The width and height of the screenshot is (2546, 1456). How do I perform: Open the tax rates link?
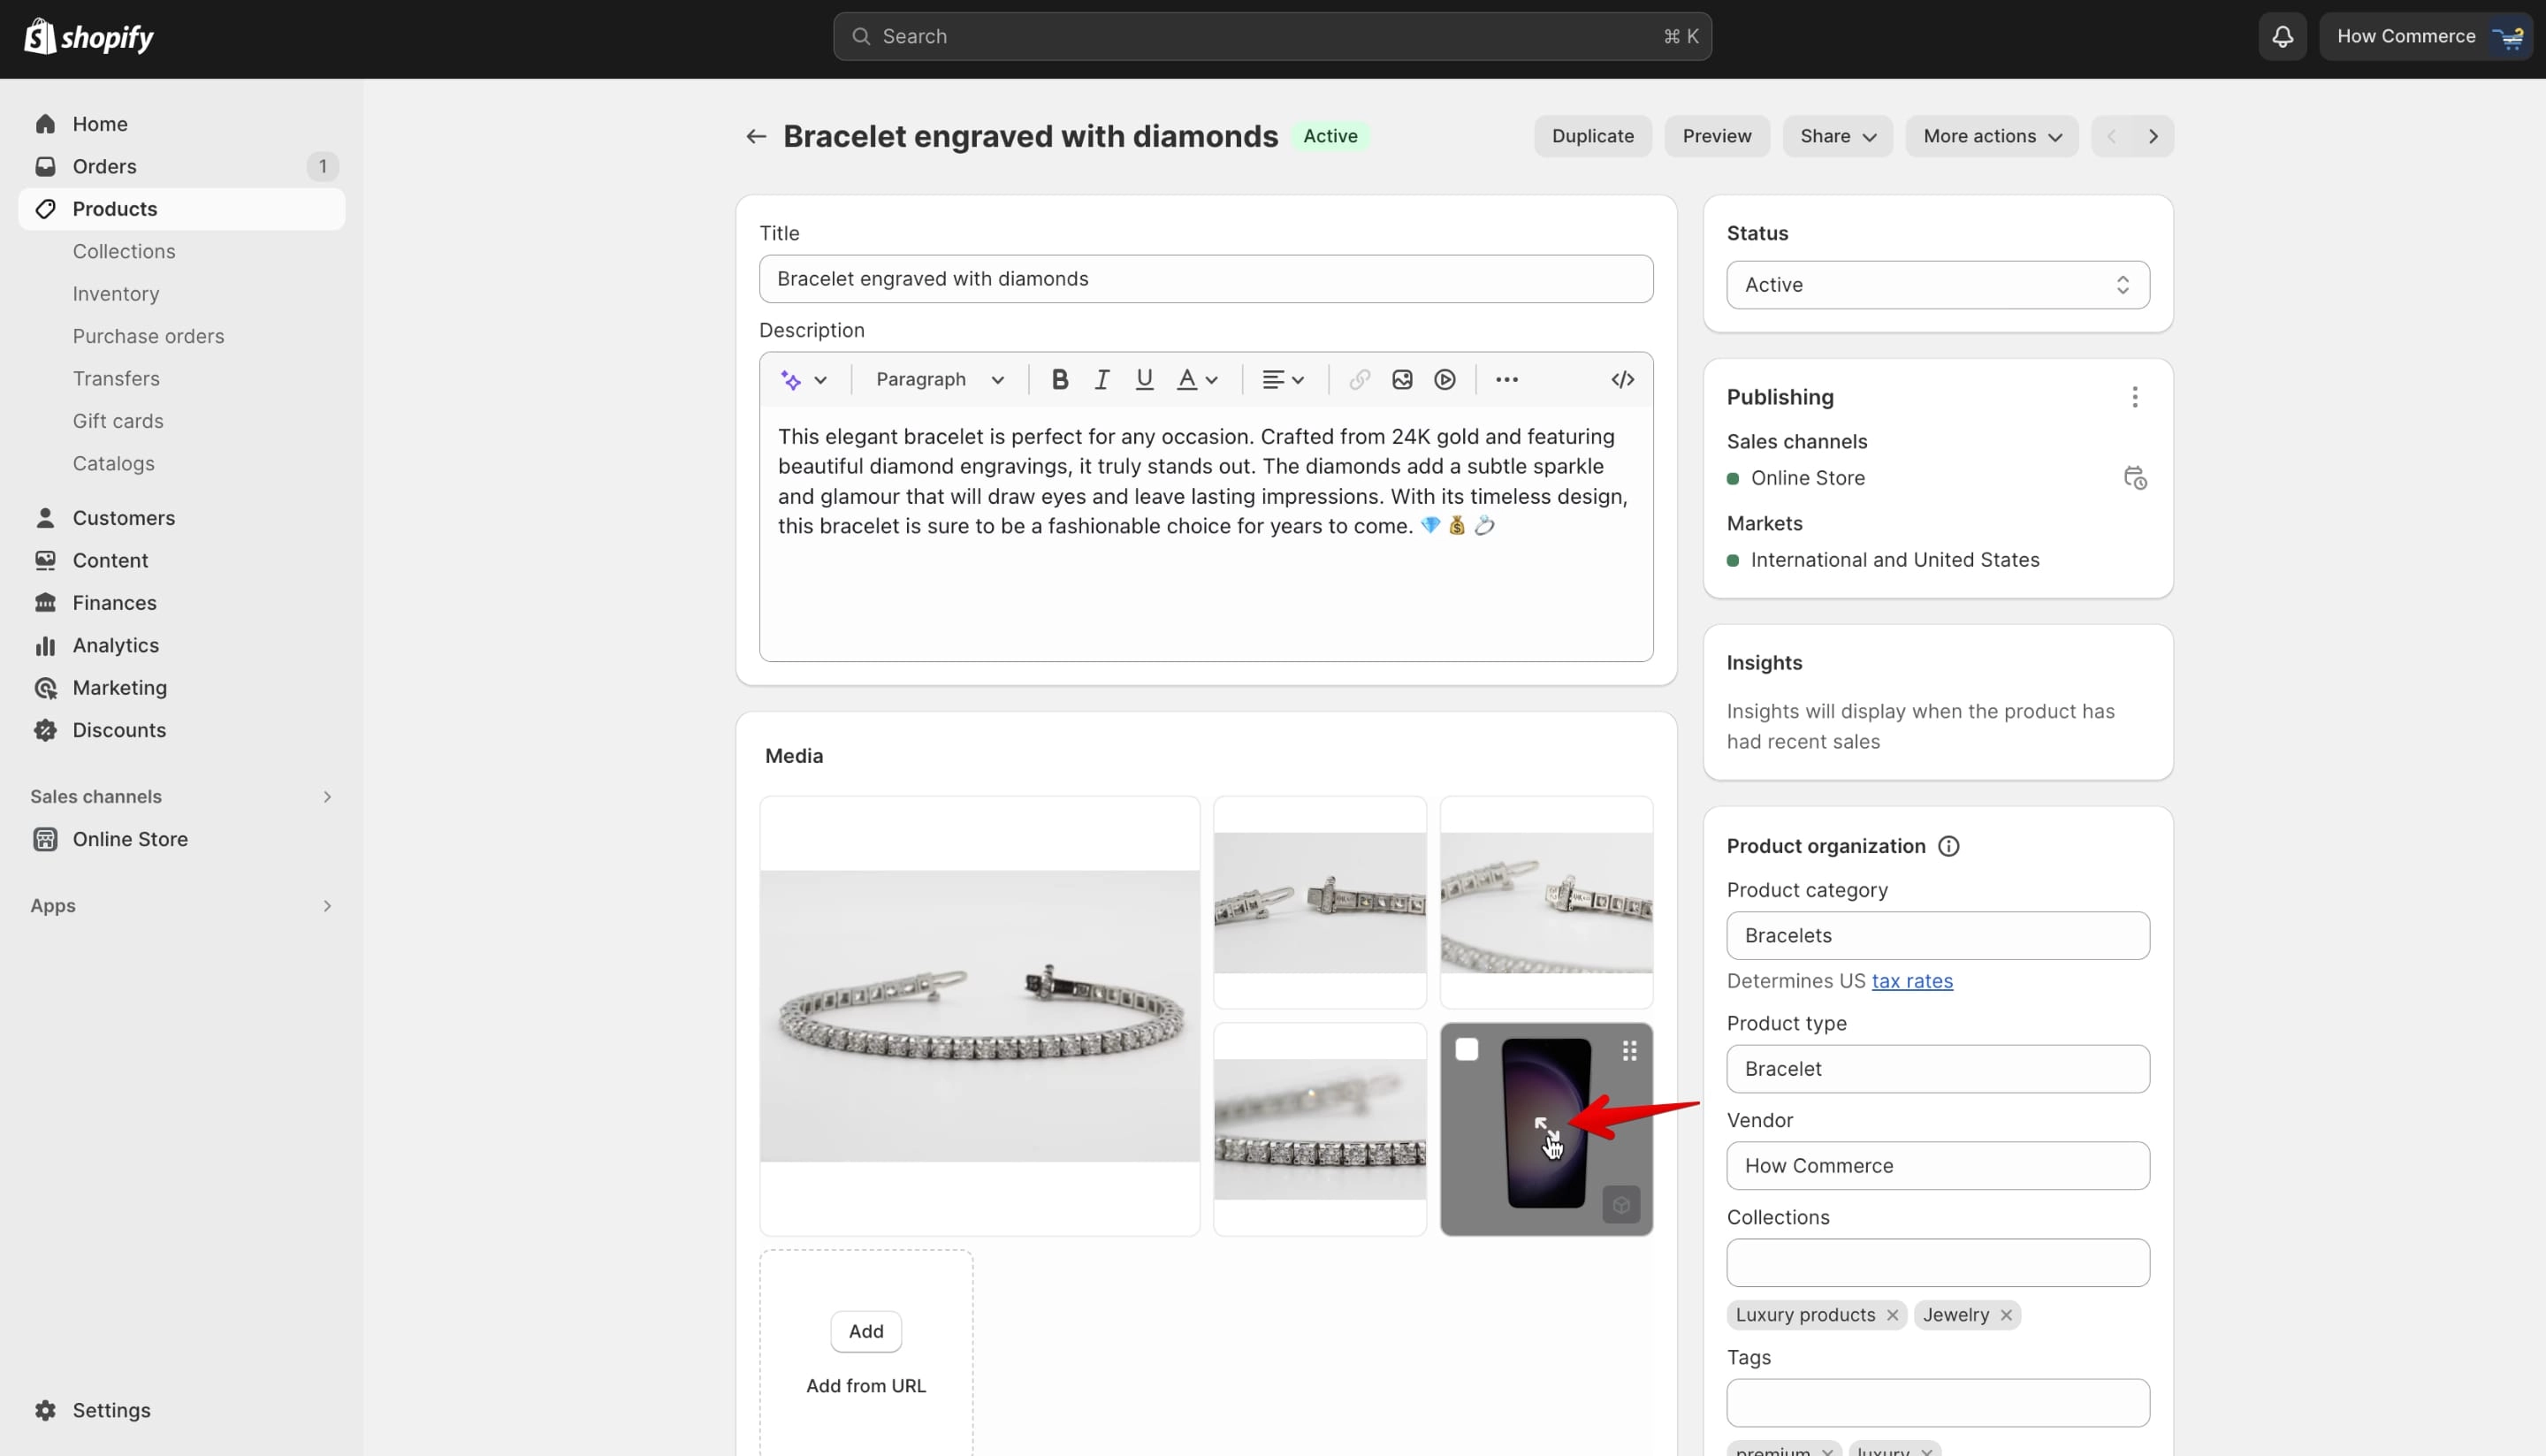click(x=1911, y=981)
